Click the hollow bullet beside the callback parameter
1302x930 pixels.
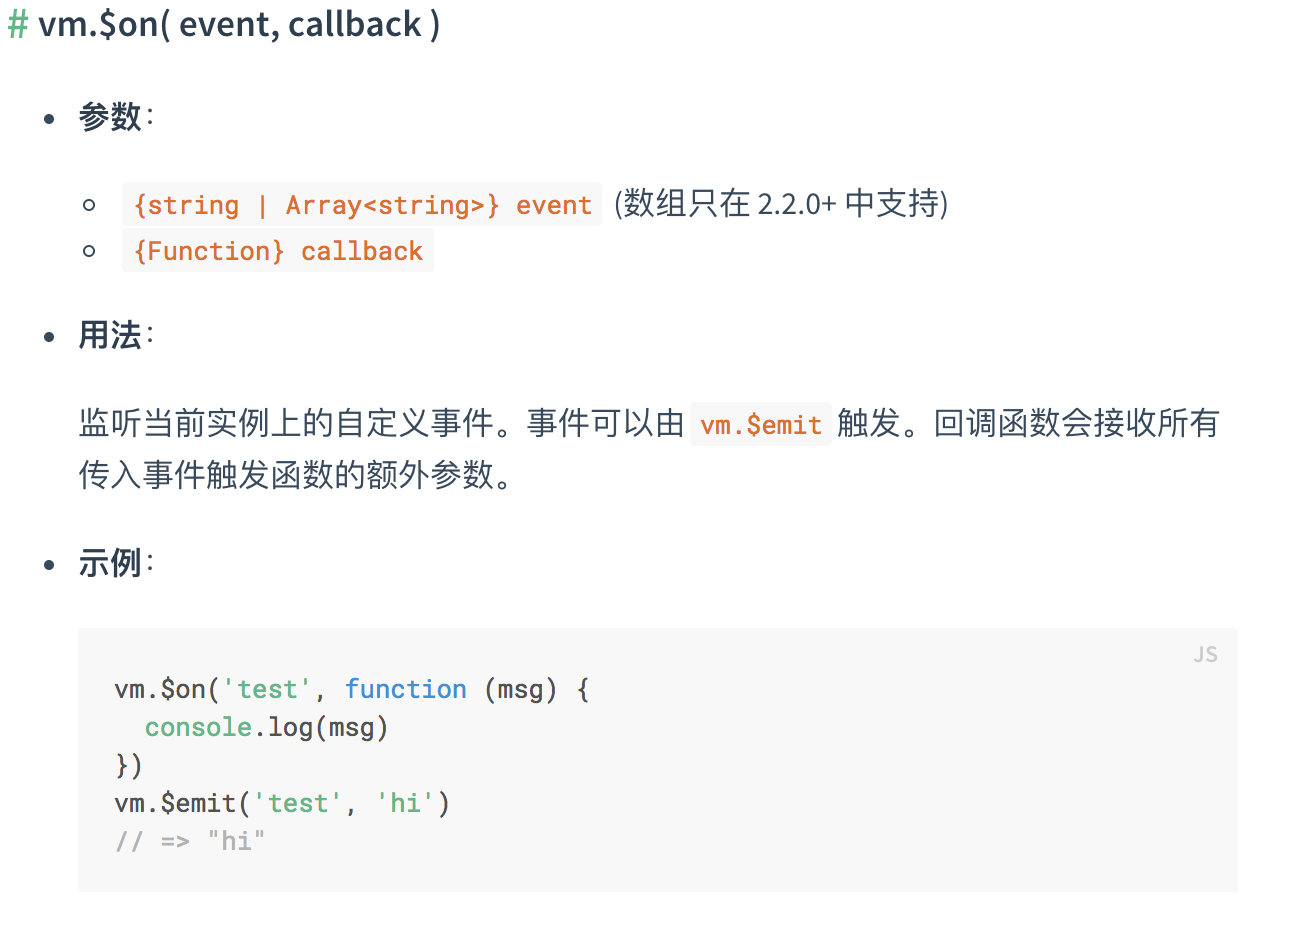click(x=89, y=251)
